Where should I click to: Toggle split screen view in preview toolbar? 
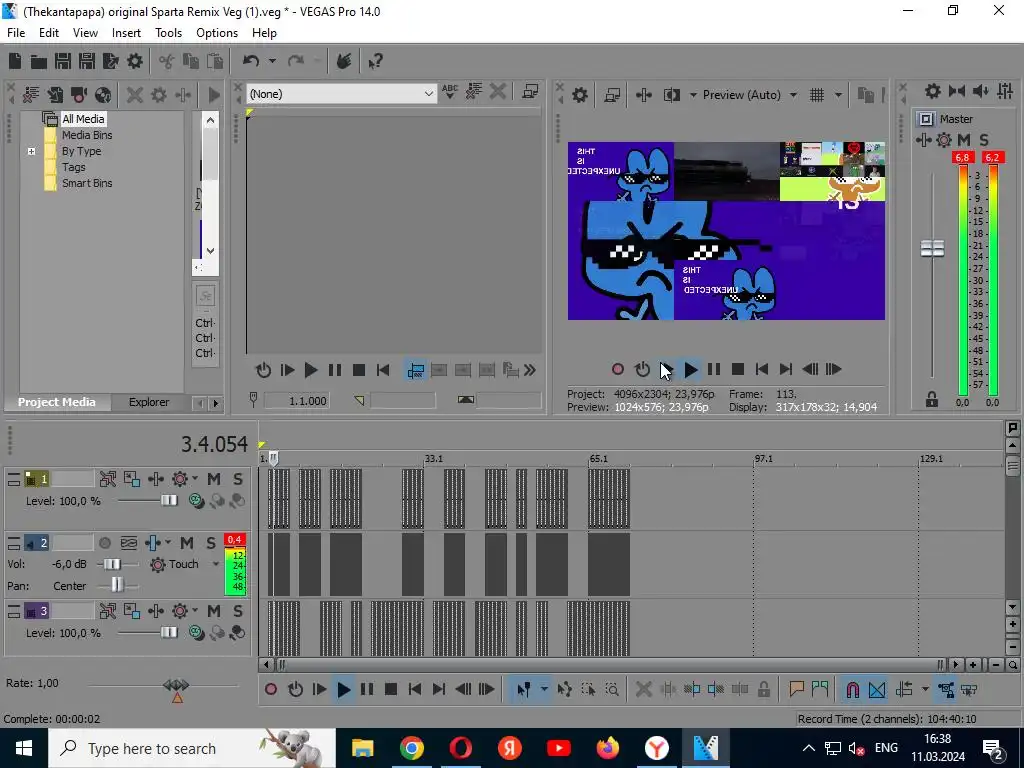671,95
